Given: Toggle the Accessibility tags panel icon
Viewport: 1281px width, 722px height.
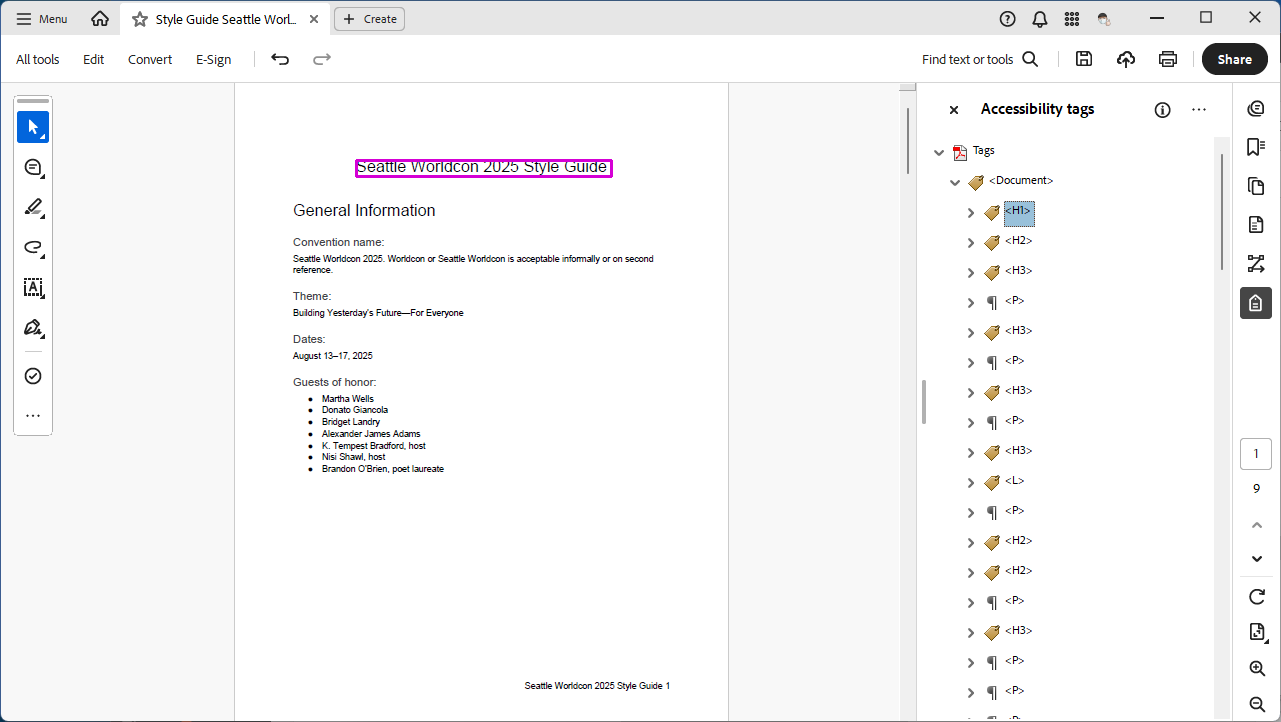Looking at the screenshot, I should [1256, 303].
